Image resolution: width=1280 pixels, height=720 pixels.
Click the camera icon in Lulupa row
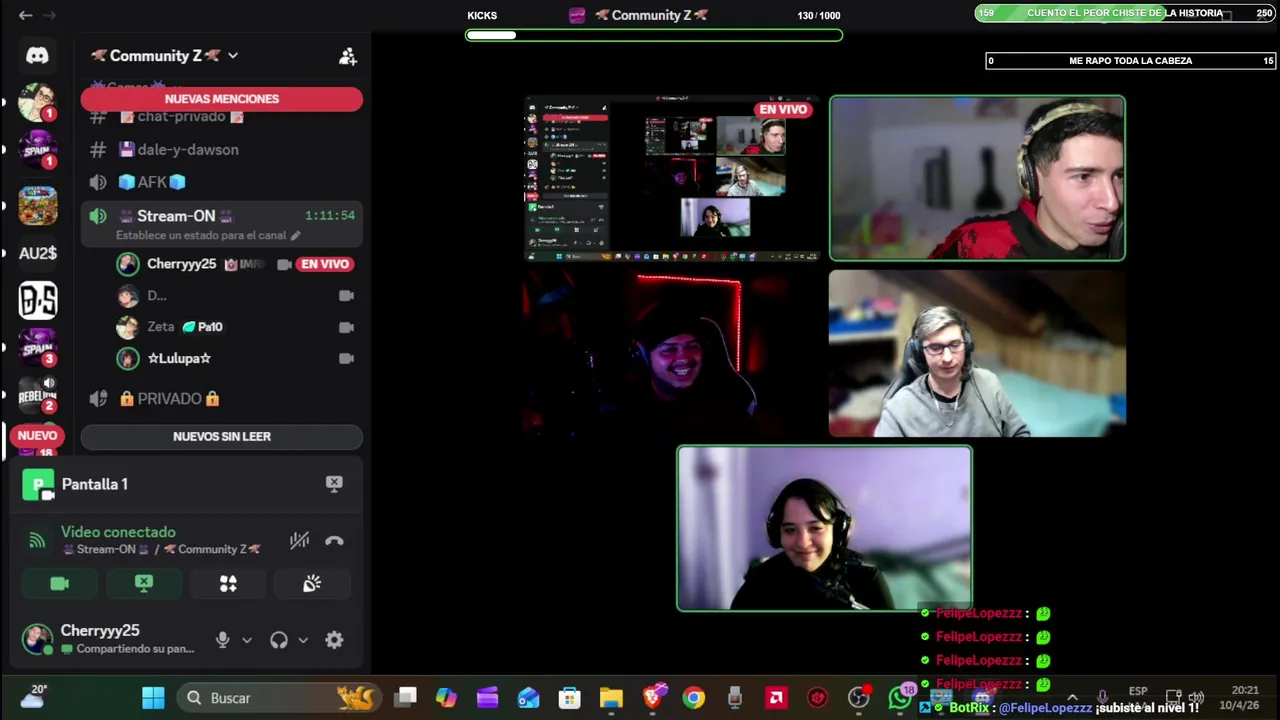click(x=346, y=358)
